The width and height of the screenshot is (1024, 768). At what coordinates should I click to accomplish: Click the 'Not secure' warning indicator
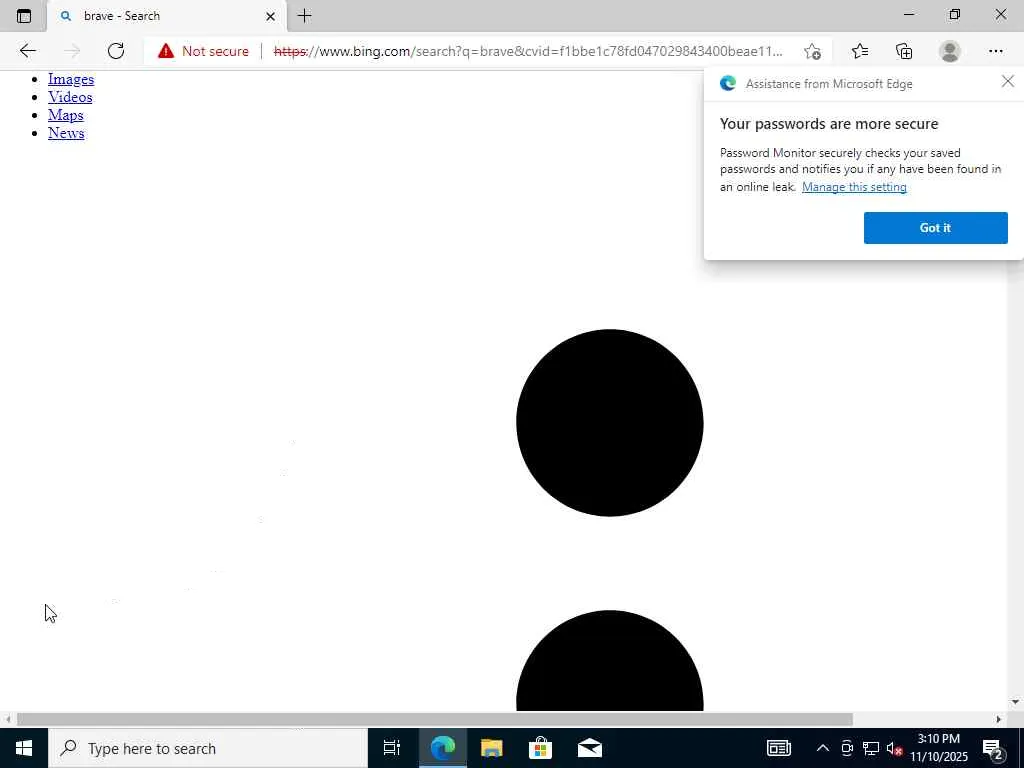pyautogui.click(x=203, y=51)
